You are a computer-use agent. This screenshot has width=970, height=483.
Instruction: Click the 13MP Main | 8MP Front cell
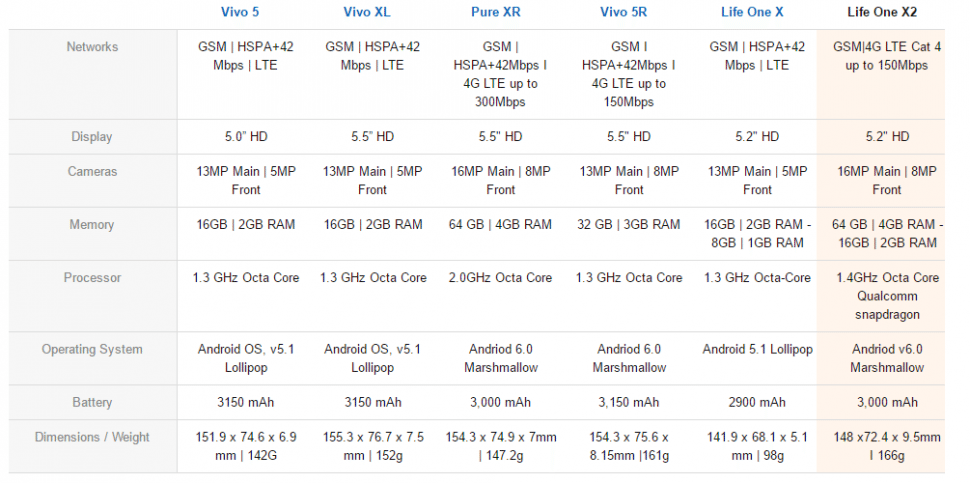pyautogui.click(x=629, y=181)
